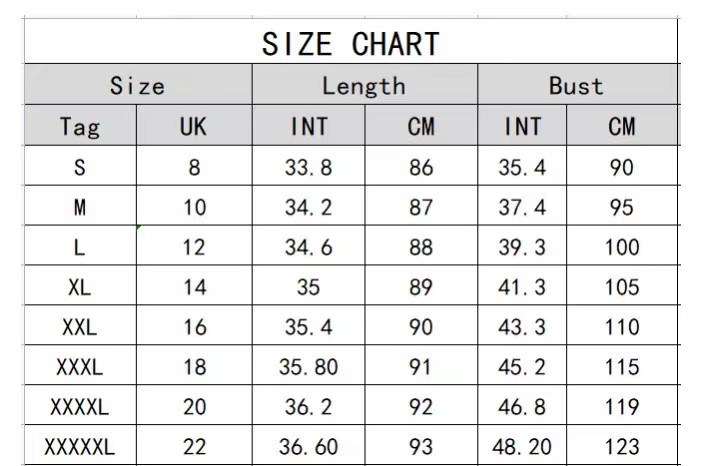The height and width of the screenshot is (466, 714).
Task: Select the UK size 16 cell
Action: [194, 327]
